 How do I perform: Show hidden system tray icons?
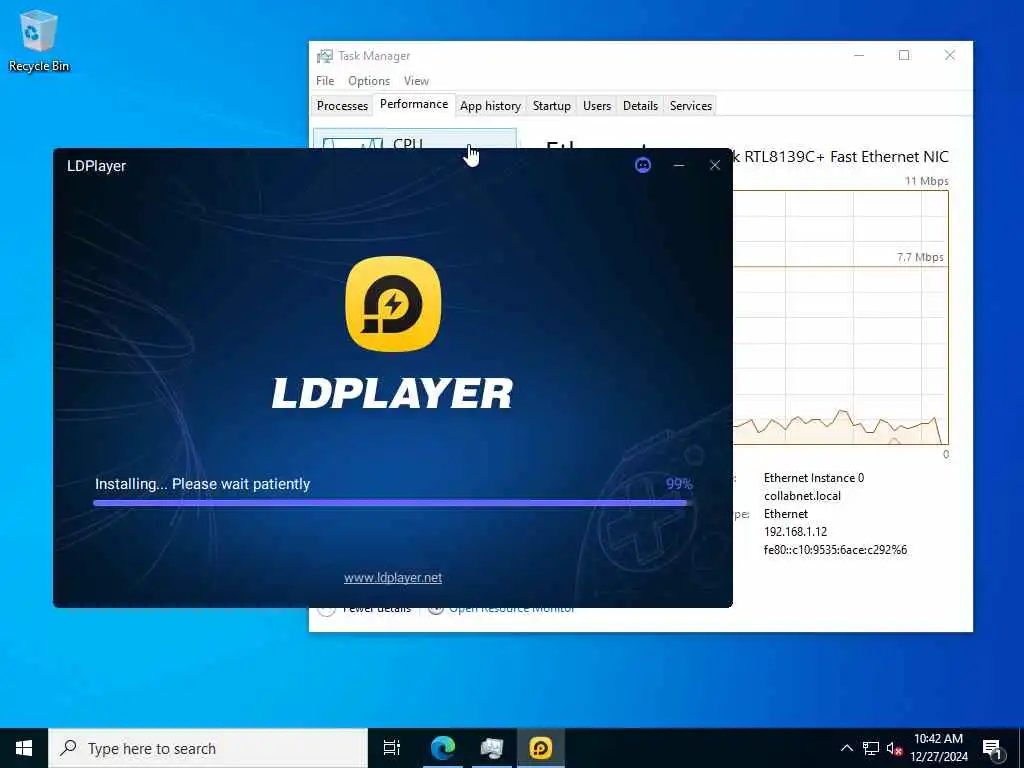(846, 748)
